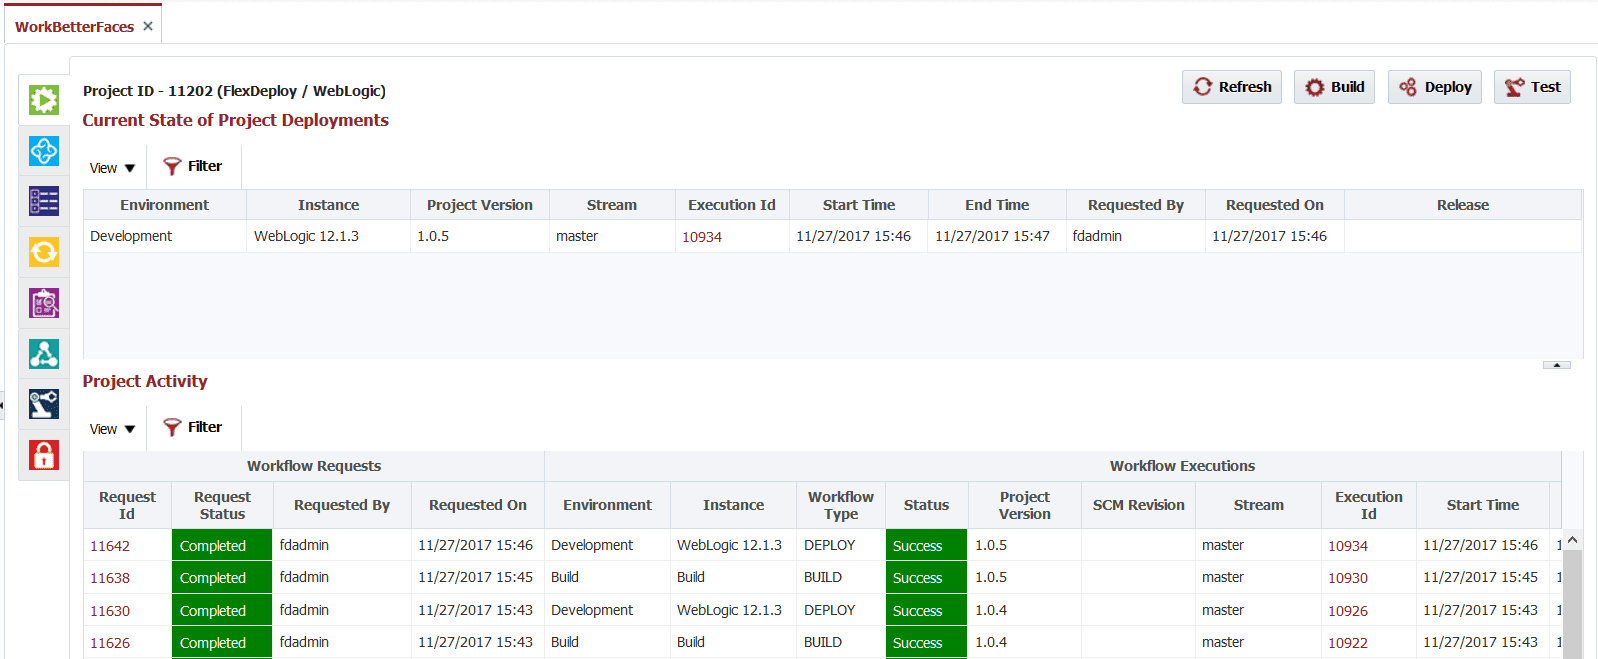The width and height of the screenshot is (1598, 659).
Task: Click the 'Project Activity' heading
Action: 145,381
